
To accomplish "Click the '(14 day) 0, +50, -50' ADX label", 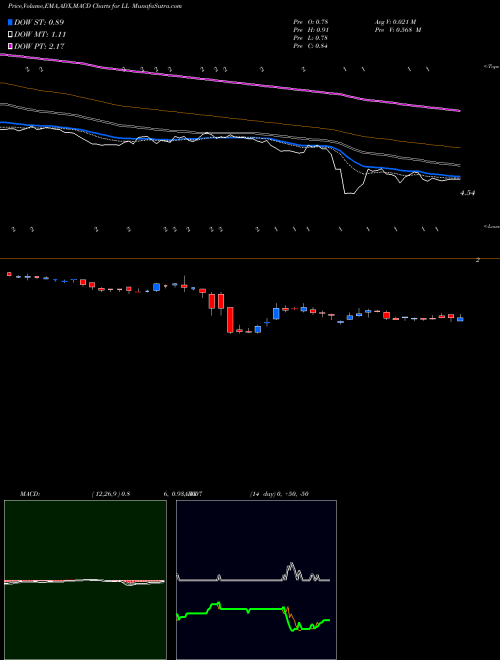I will click(279, 494).
